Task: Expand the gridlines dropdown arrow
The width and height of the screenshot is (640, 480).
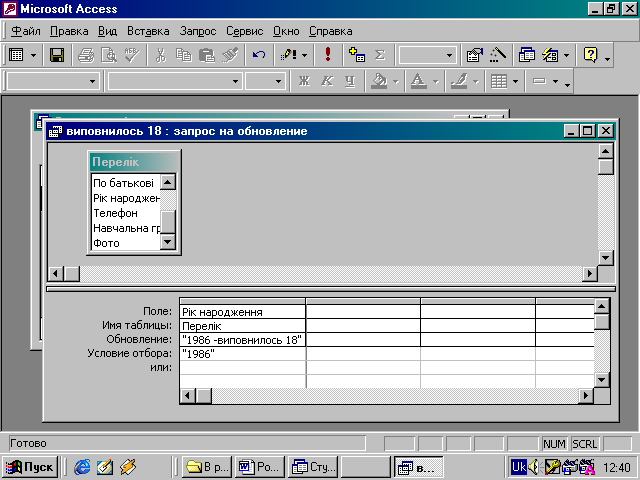Action: click(516, 81)
